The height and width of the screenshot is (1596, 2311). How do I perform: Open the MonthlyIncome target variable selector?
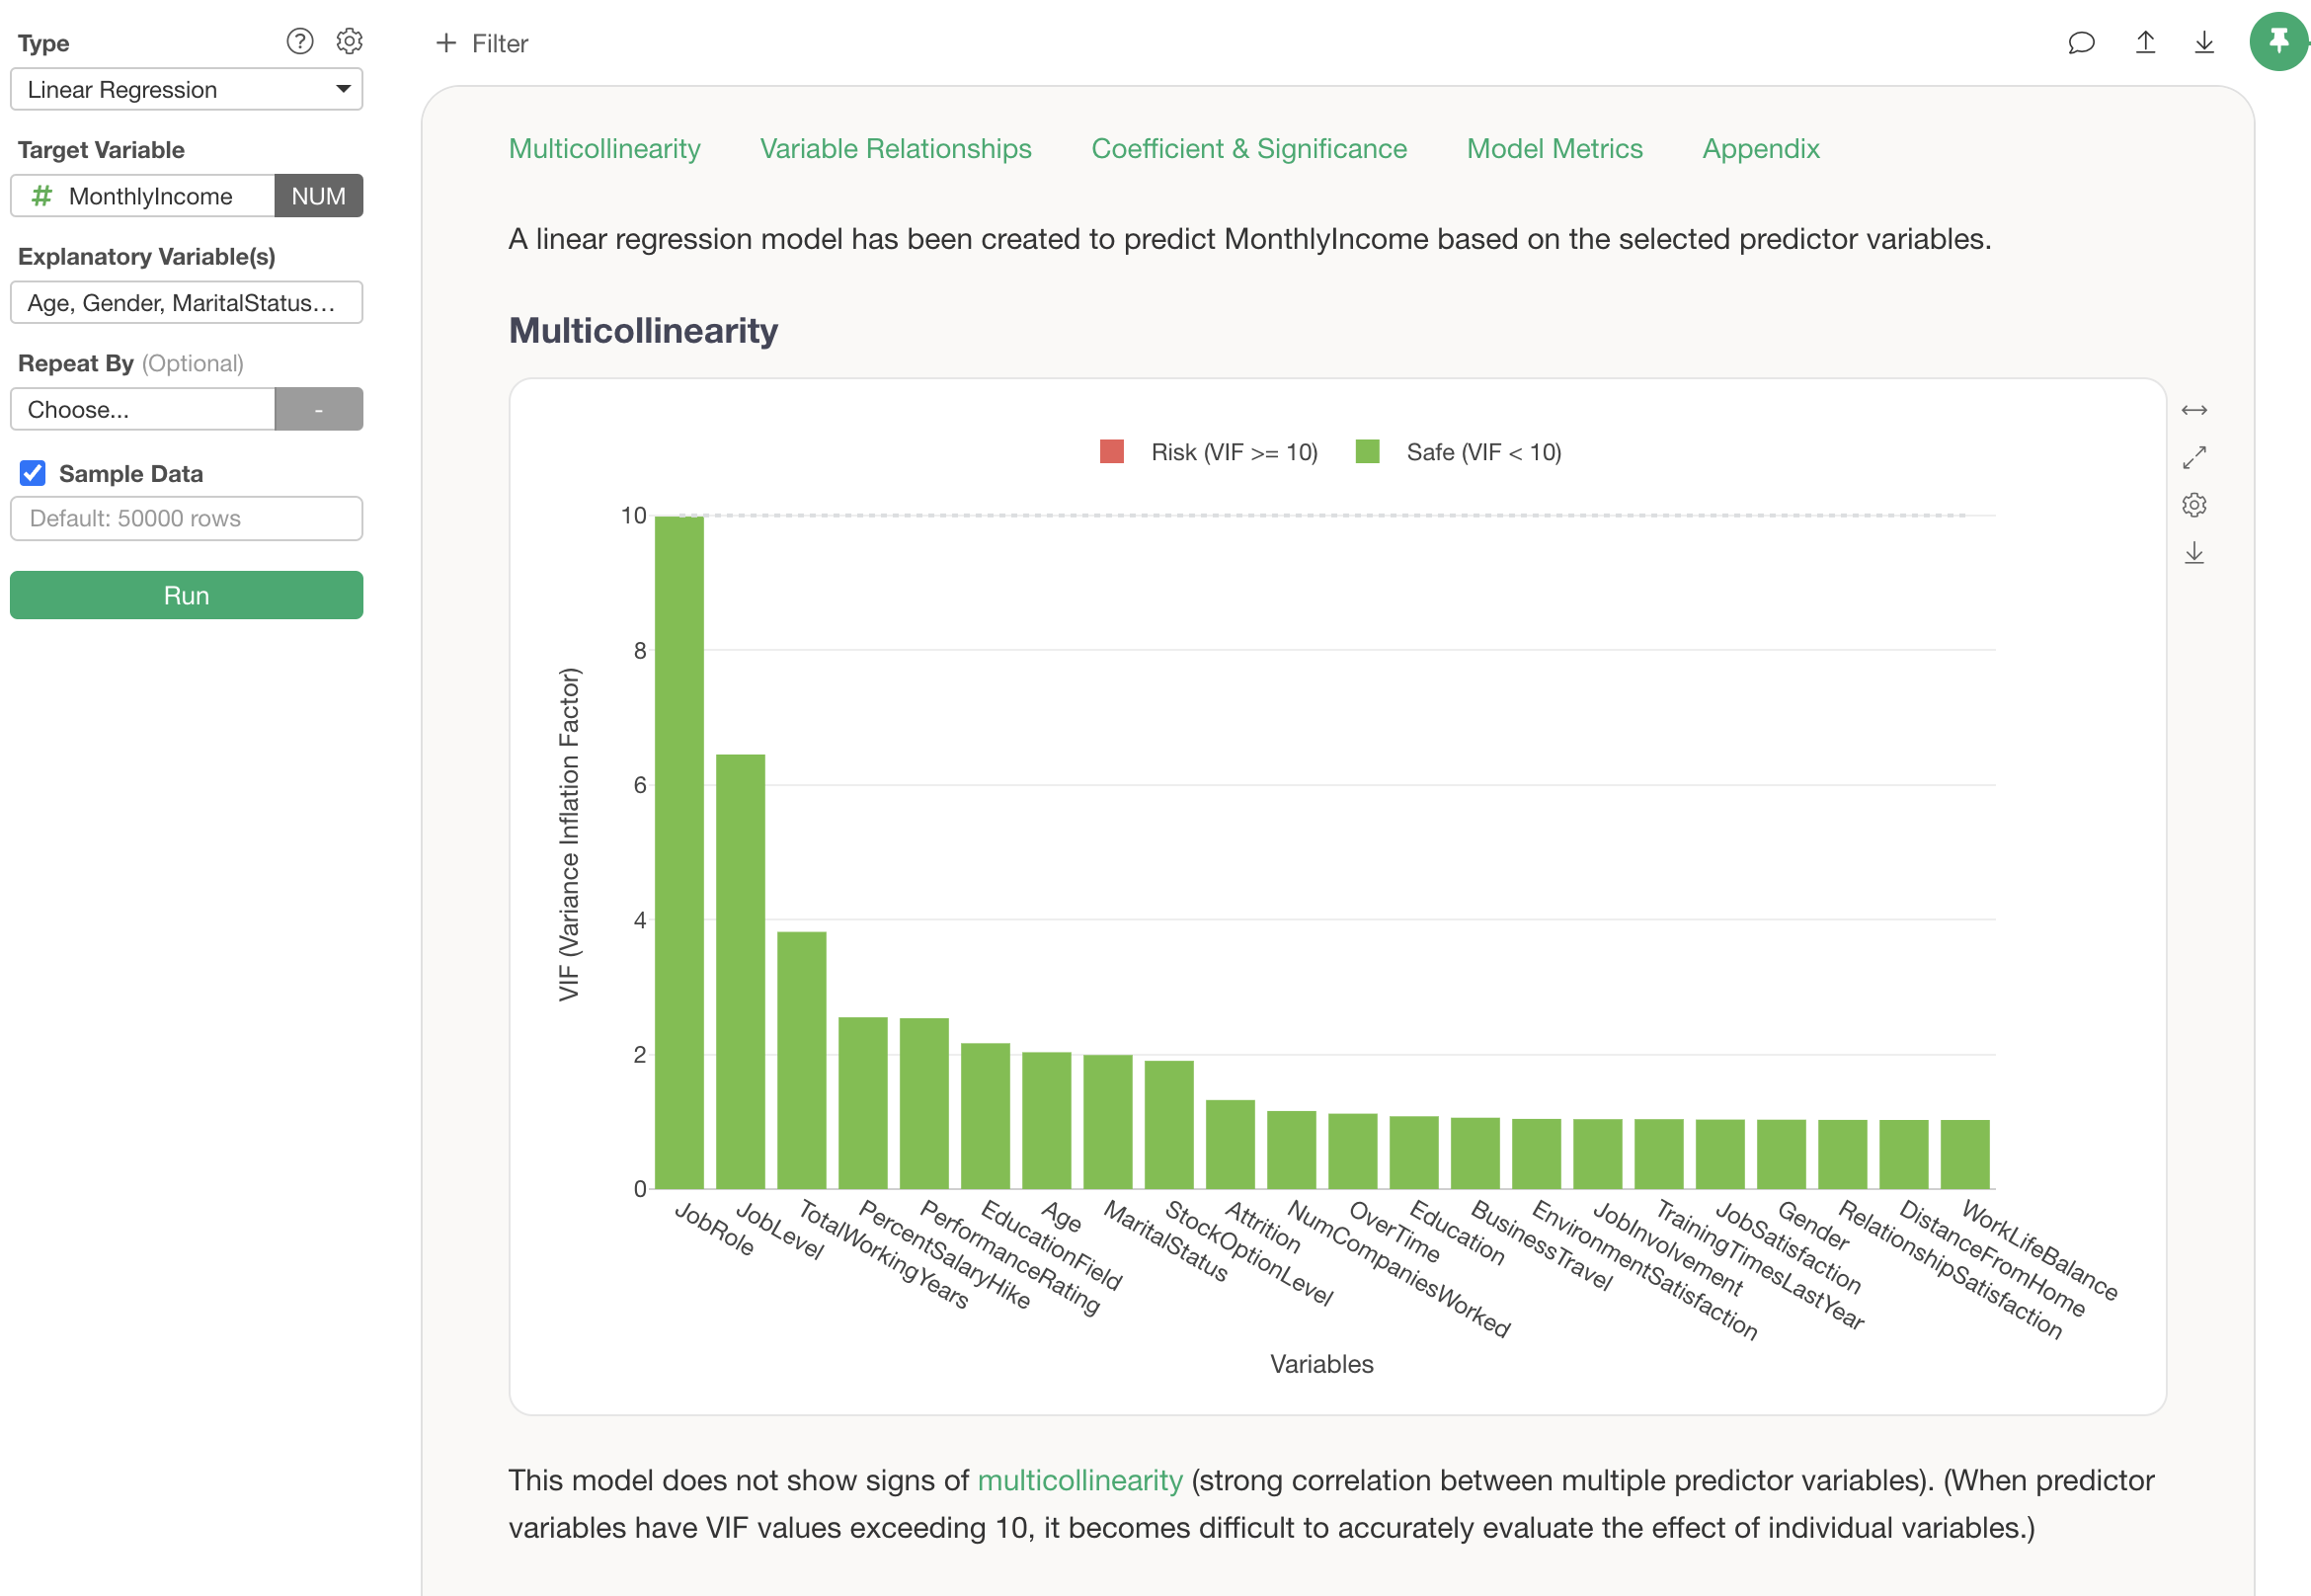click(145, 196)
